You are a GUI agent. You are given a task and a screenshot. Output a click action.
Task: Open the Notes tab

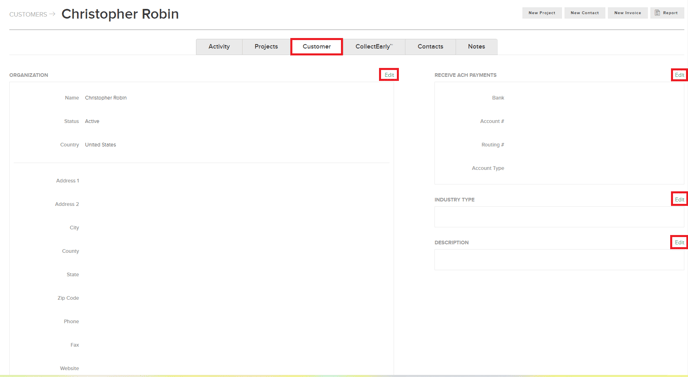(x=477, y=47)
